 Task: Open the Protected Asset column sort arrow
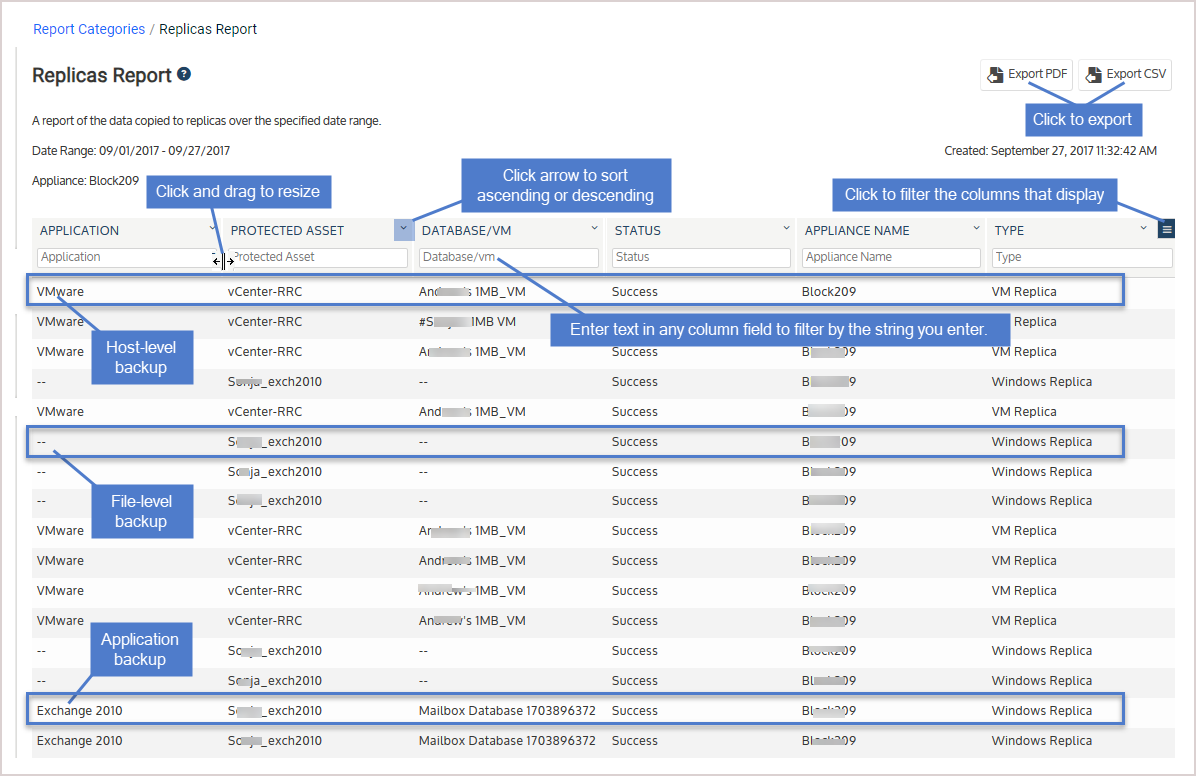tap(403, 229)
